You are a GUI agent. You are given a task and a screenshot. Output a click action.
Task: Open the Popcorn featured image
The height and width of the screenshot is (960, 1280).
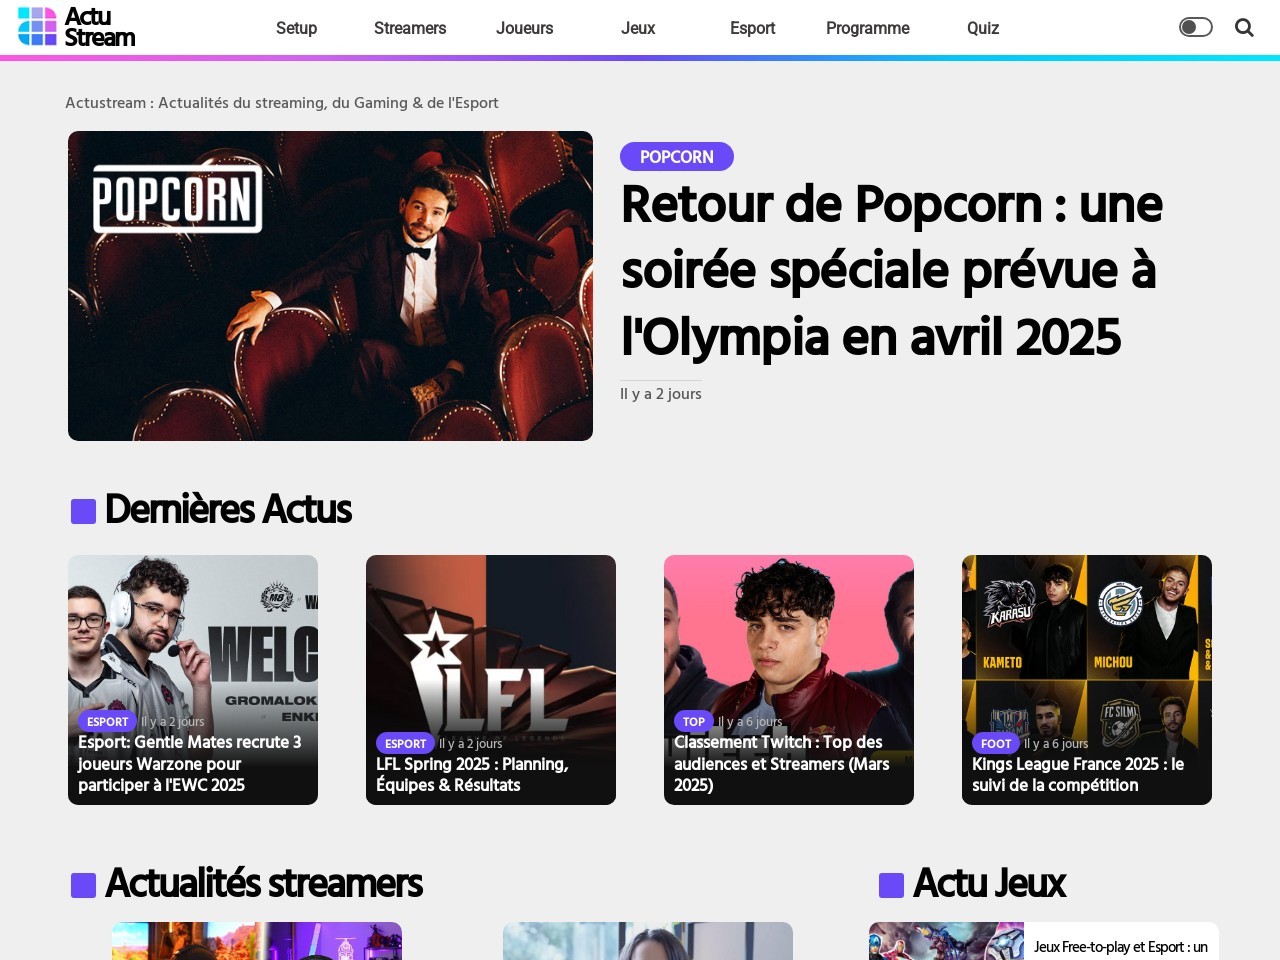330,286
